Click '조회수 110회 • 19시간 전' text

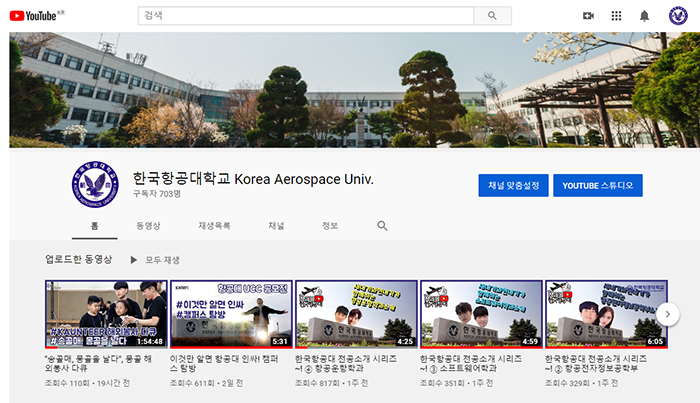[x=88, y=383]
